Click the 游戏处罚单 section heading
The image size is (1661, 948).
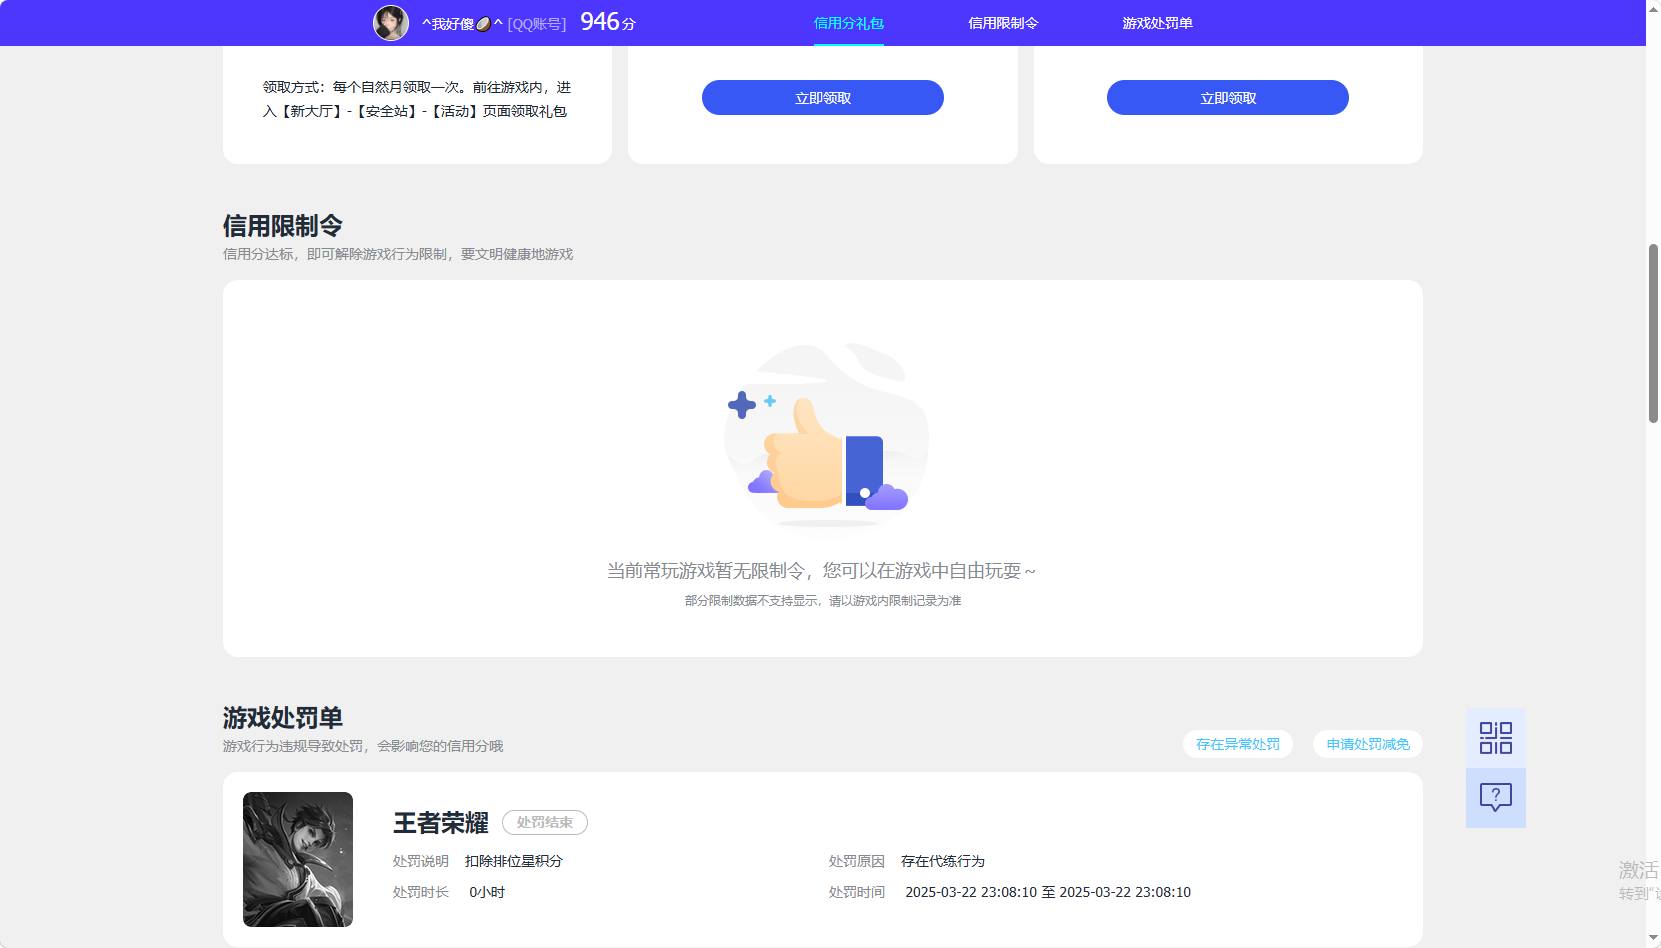pyautogui.click(x=283, y=718)
